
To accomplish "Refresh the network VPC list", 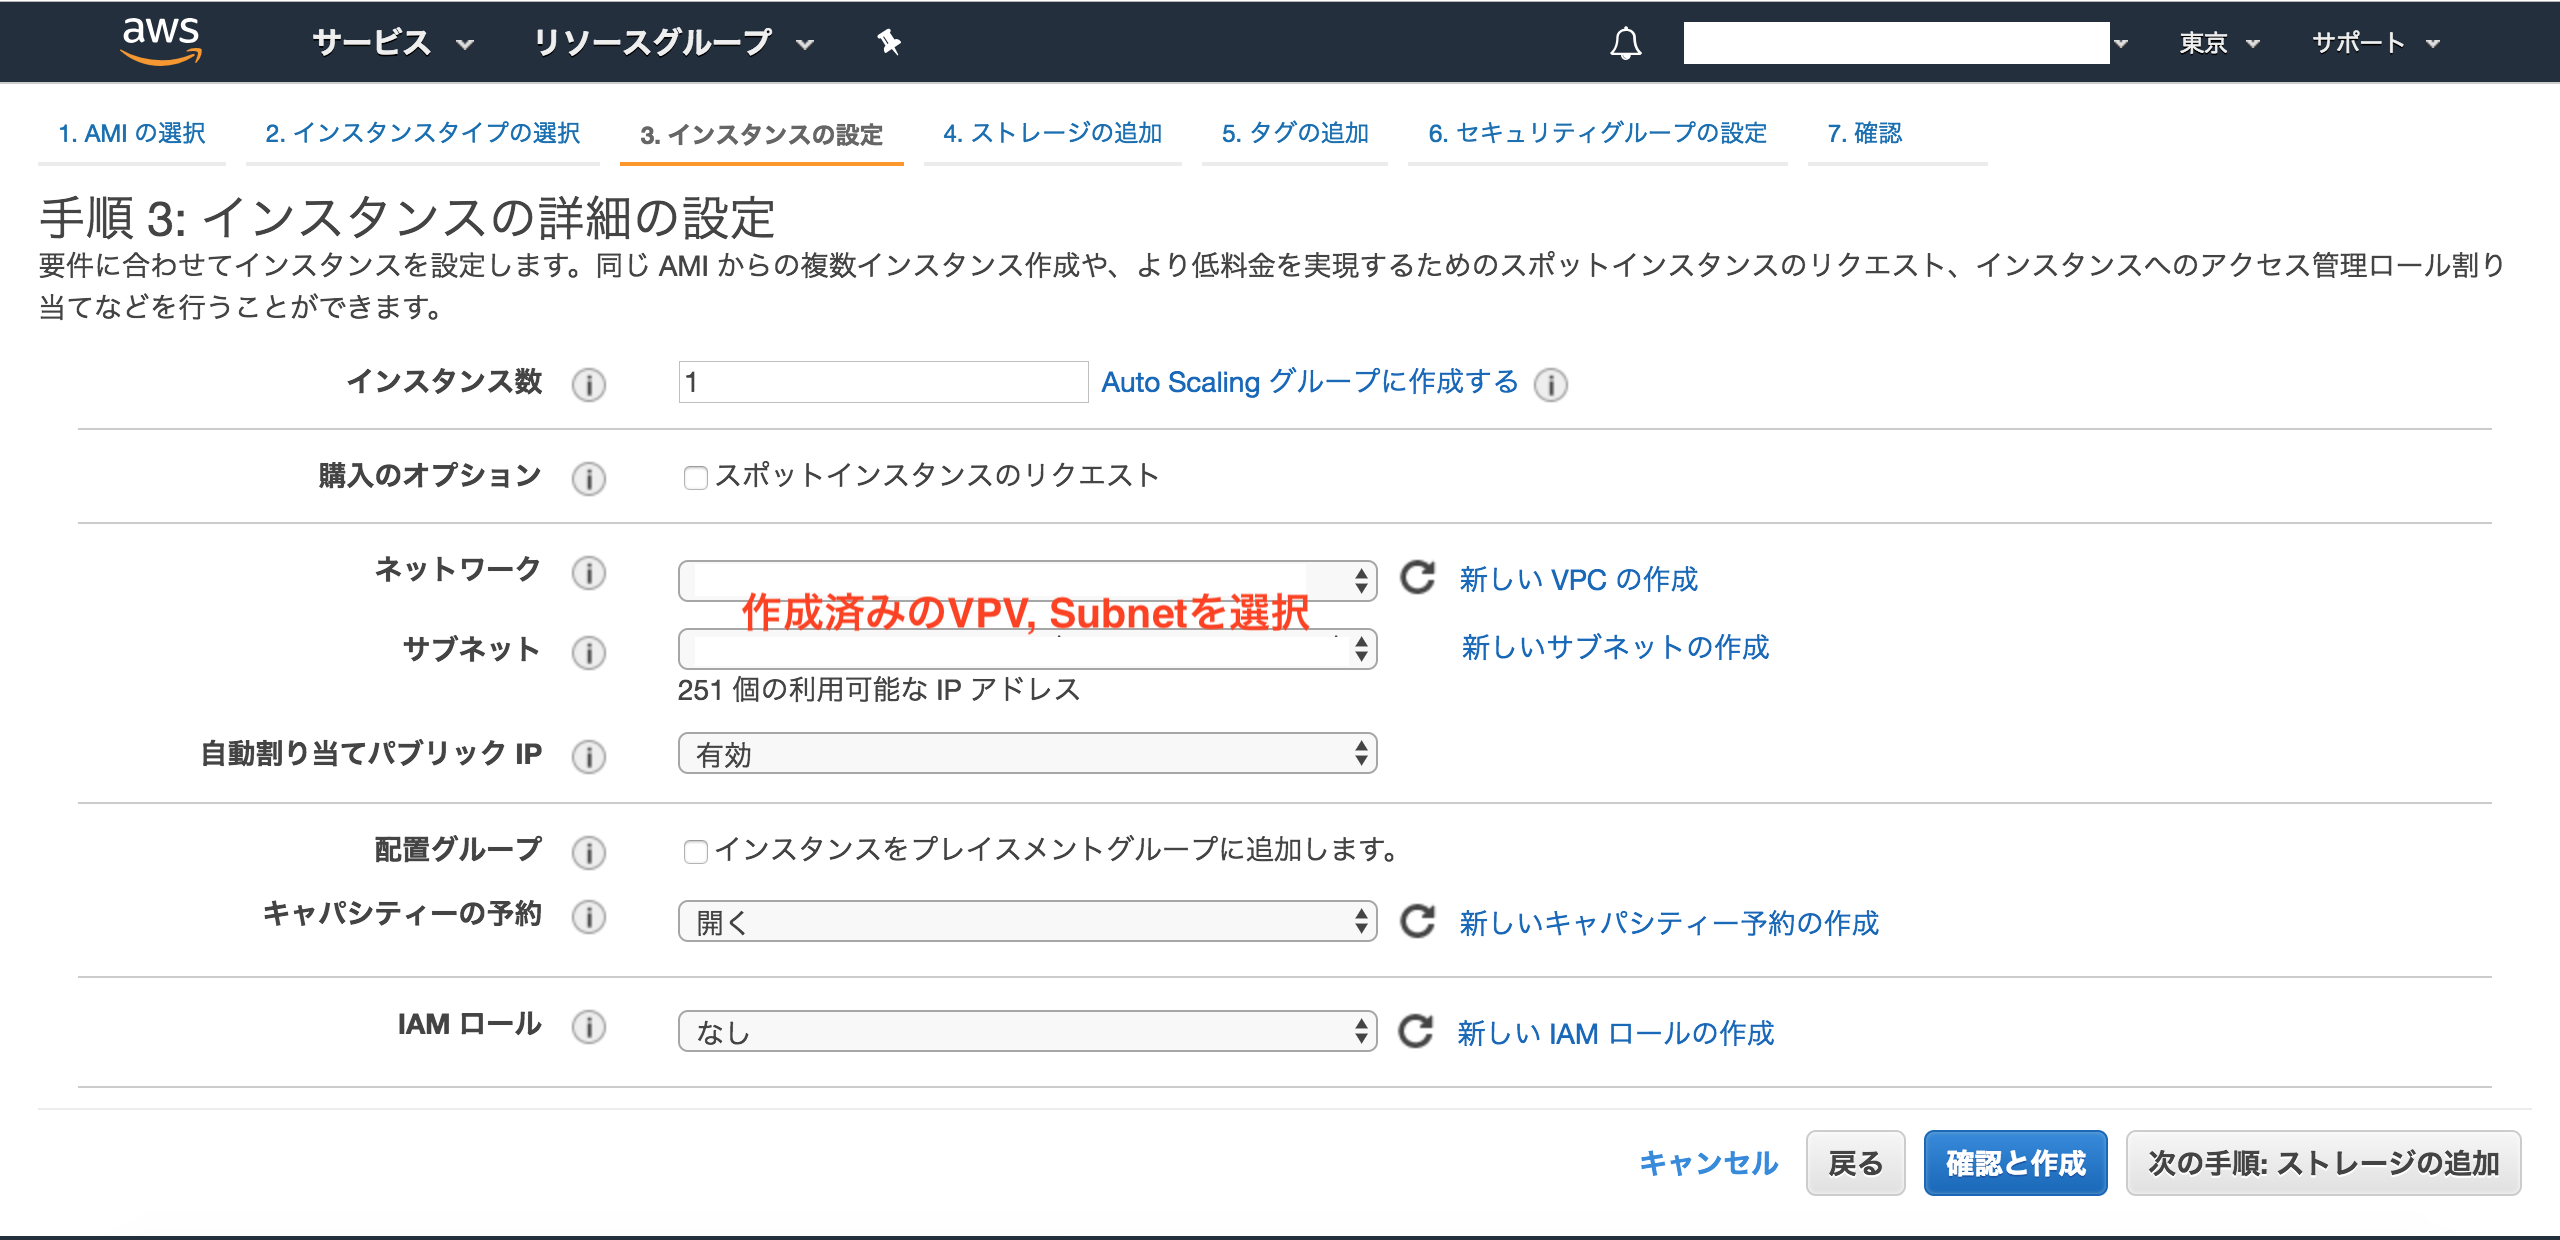I will (x=1417, y=578).
